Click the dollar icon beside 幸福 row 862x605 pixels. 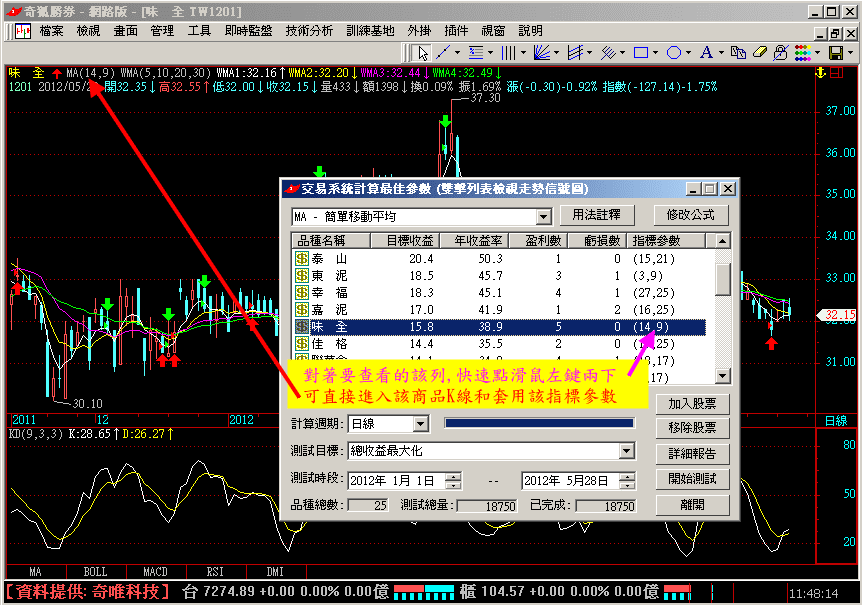click(302, 292)
